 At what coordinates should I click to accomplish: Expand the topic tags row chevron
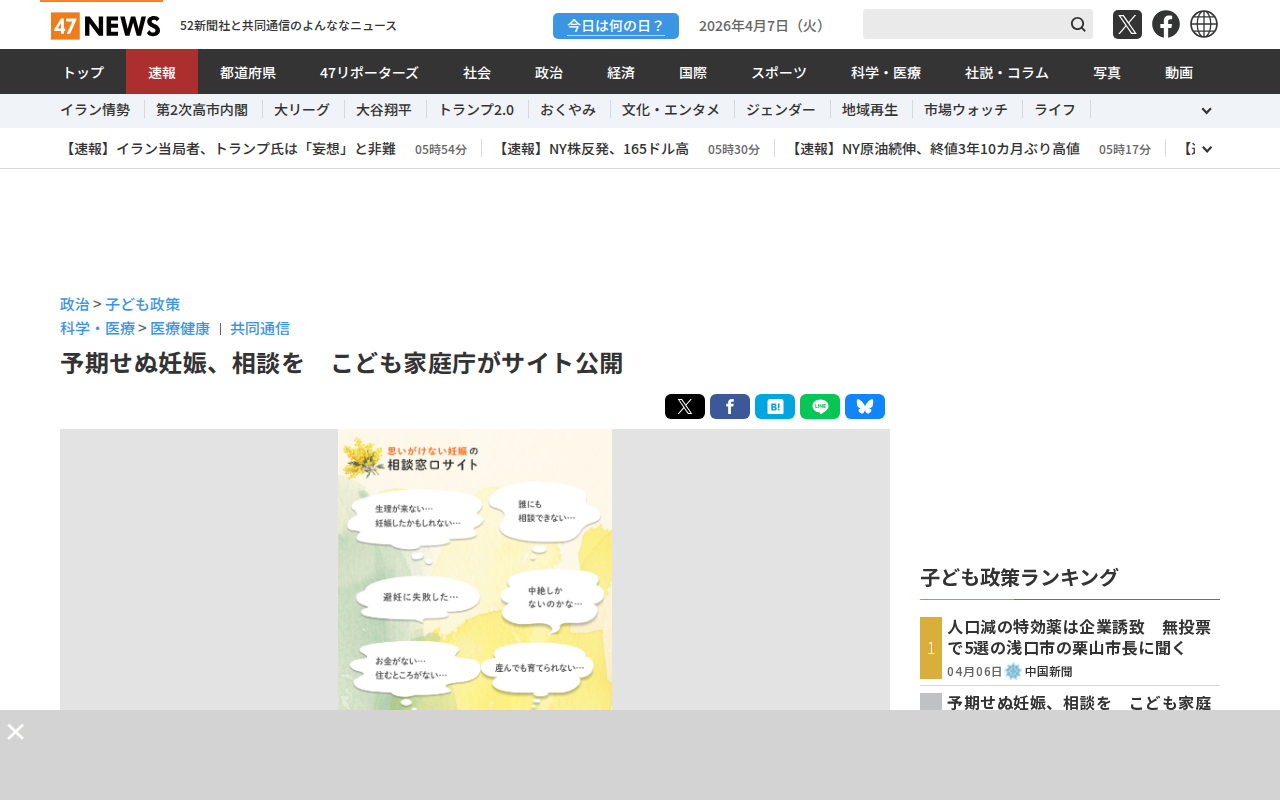1206,111
